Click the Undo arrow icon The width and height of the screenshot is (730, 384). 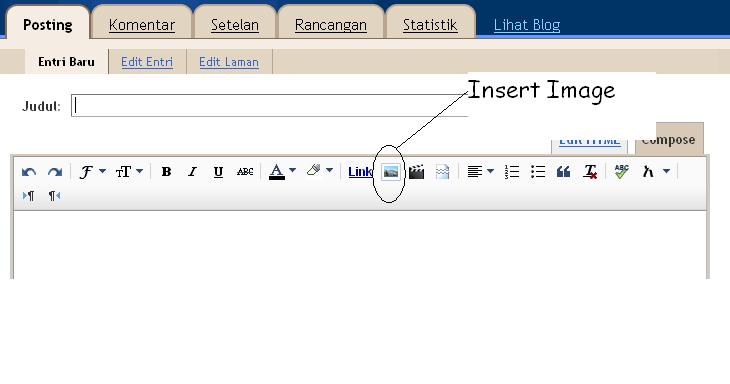point(29,172)
